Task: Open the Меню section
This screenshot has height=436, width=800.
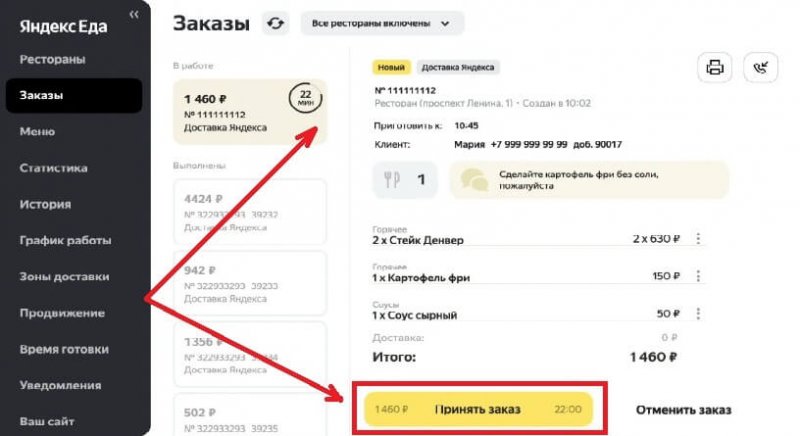Action: coord(37,132)
